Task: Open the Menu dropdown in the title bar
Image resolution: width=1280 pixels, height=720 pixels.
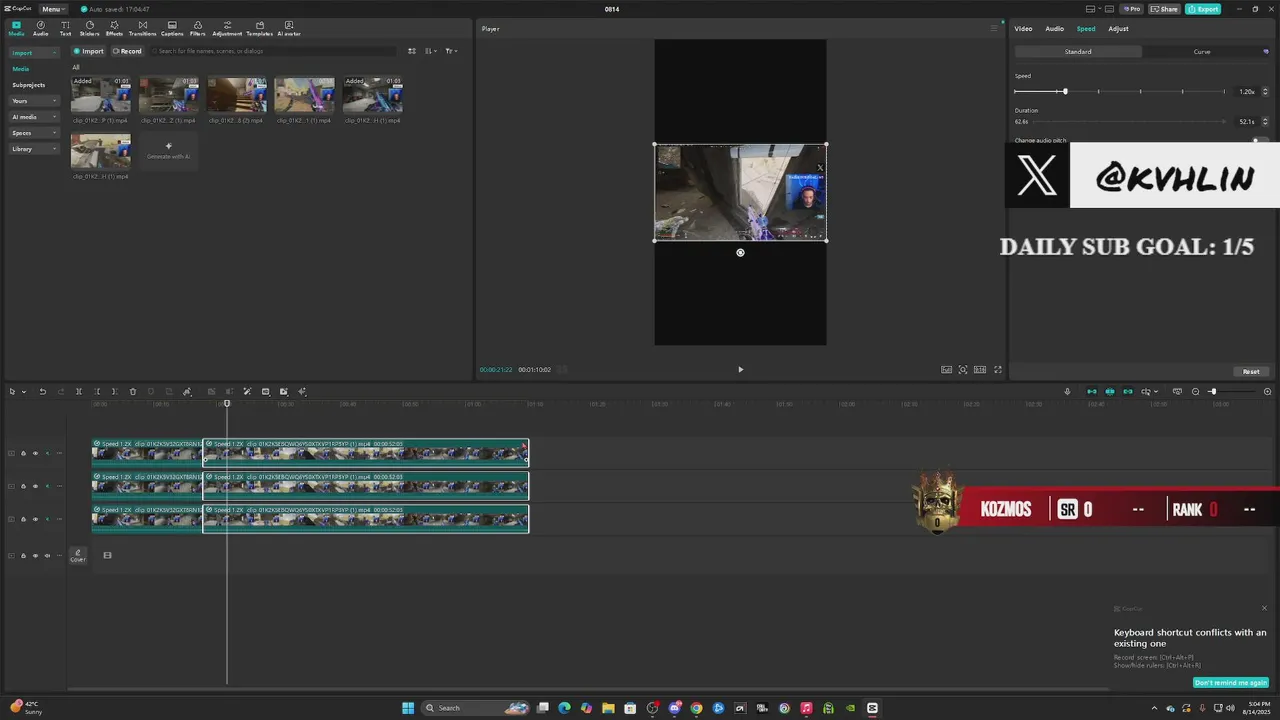Action: pos(54,9)
